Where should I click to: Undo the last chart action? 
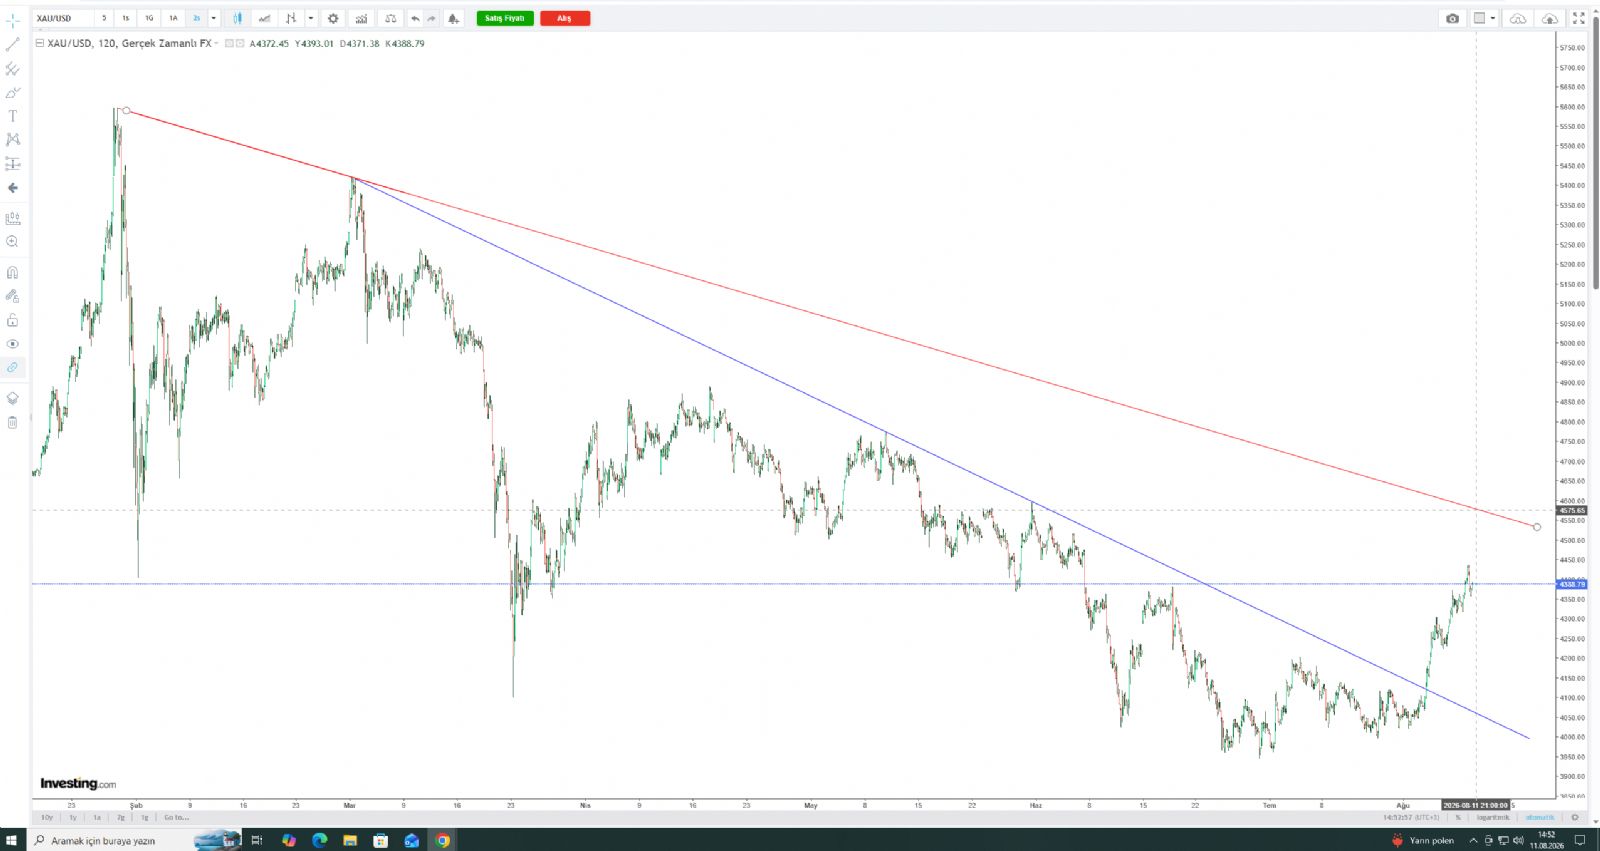point(415,18)
